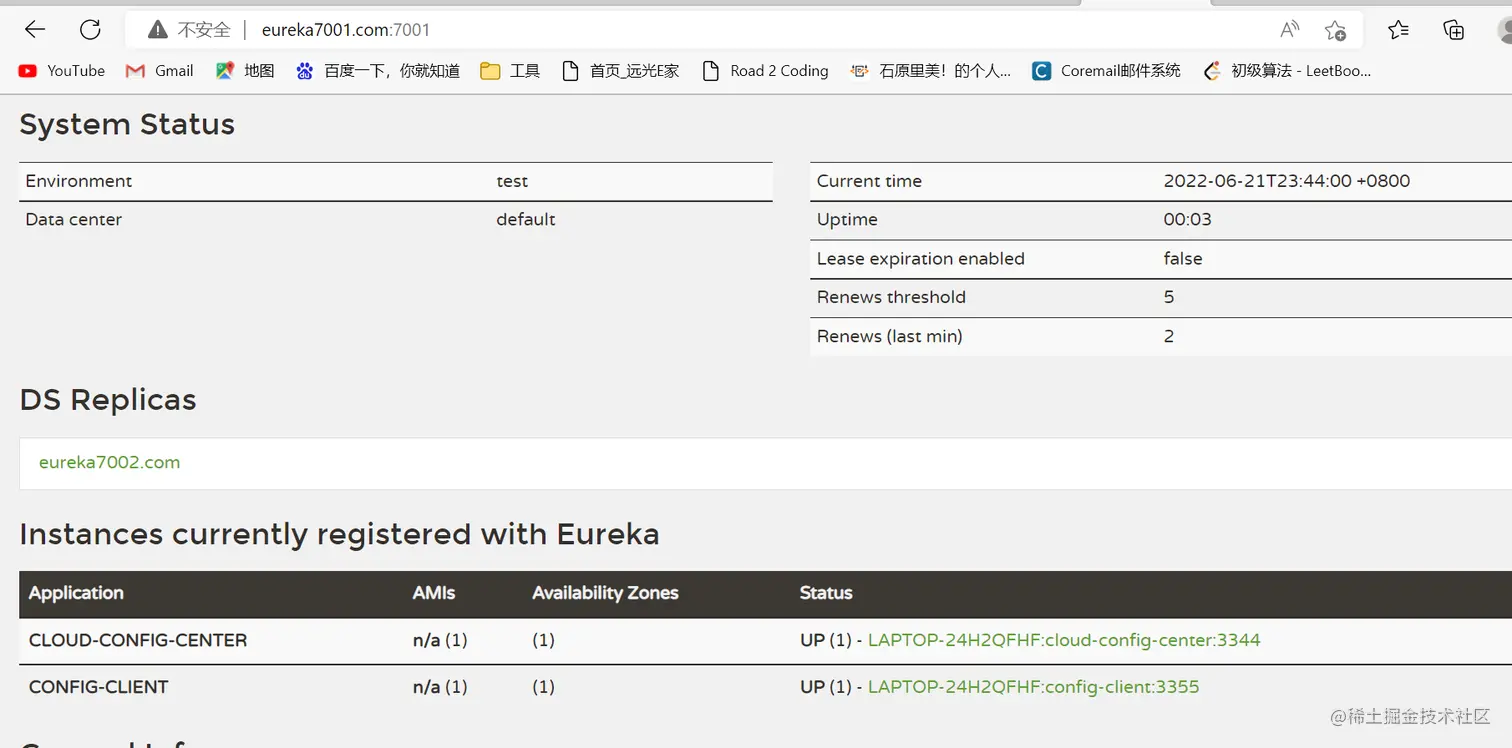This screenshot has width=1512, height=748.
Task: Add this page to favorites star-plus icon
Action: 1335,30
